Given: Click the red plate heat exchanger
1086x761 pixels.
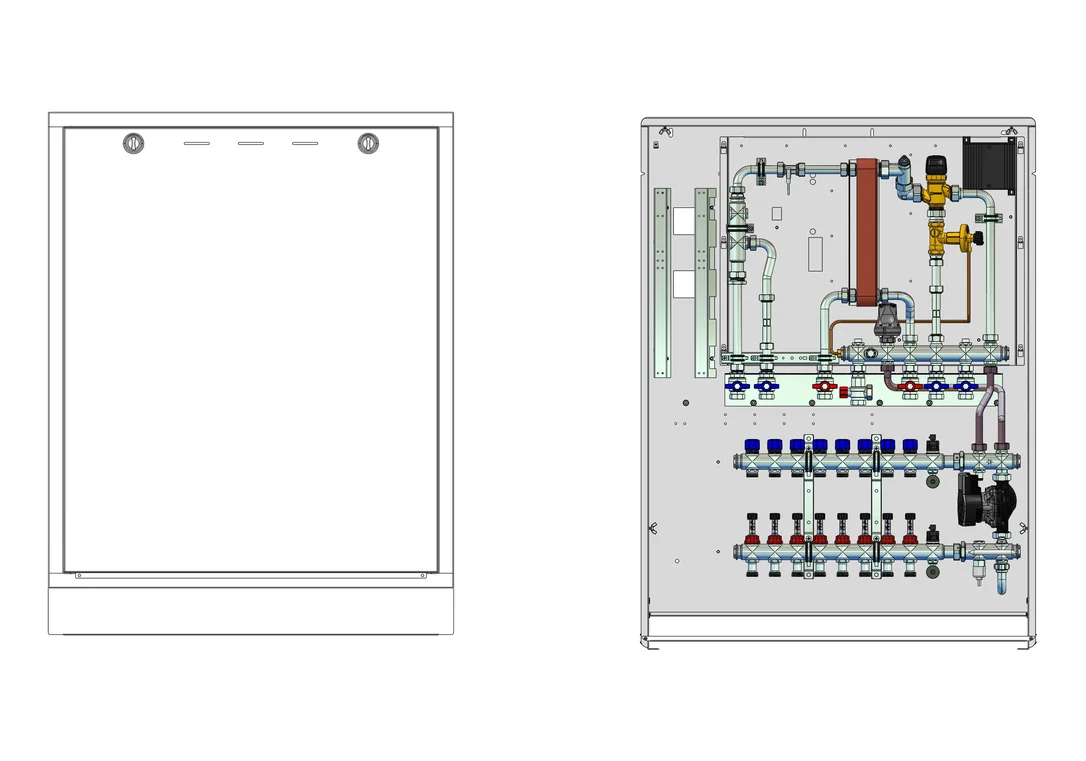Looking at the screenshot, I should point(867,233).
